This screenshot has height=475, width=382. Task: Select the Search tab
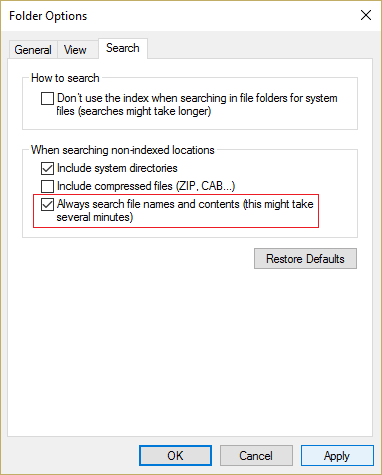(x=123, y=48)
